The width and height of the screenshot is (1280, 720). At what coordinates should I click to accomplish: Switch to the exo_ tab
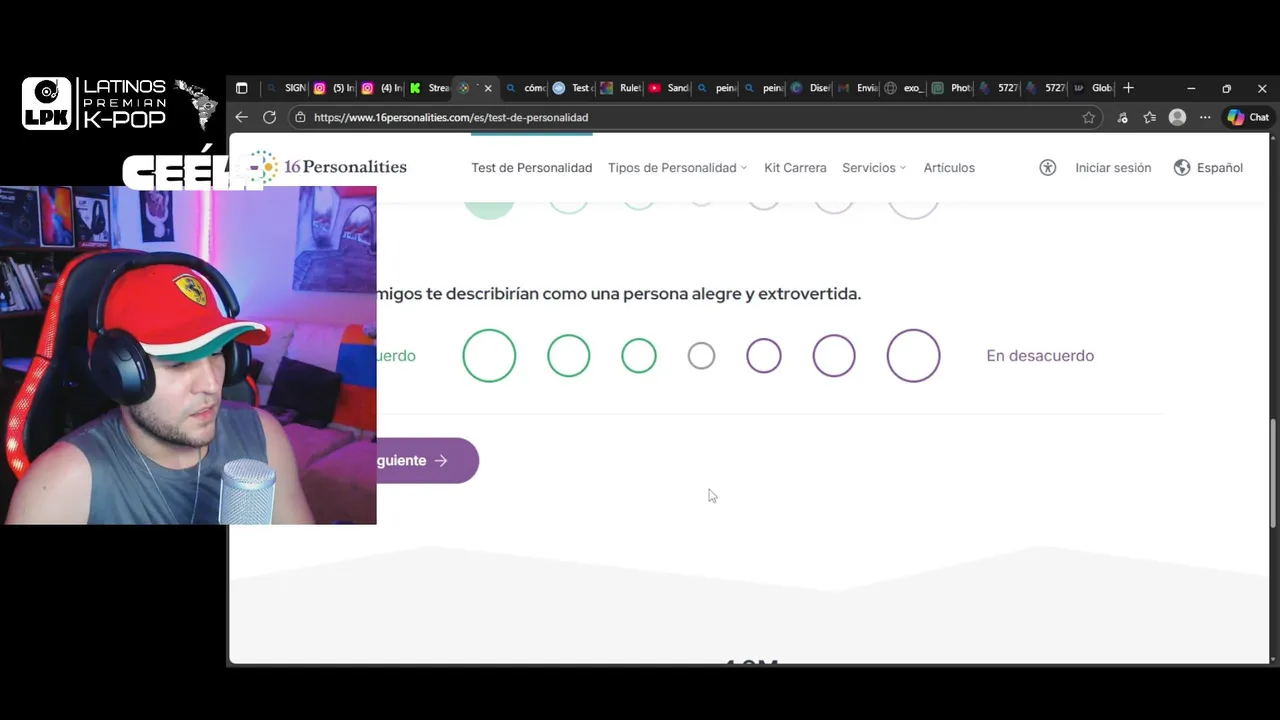[905, 88]
